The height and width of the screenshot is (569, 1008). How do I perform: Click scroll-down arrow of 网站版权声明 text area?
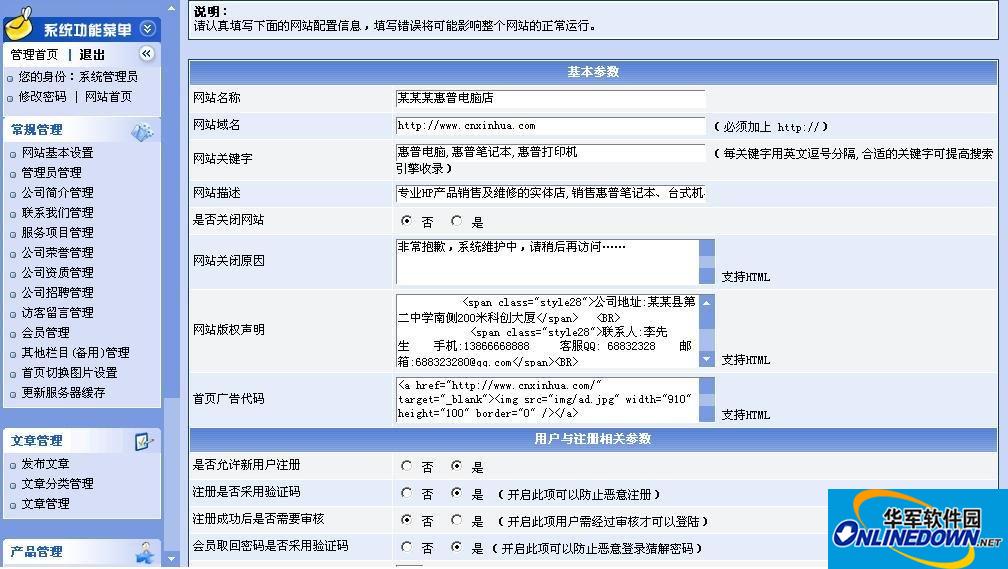[x=706, y=359]
